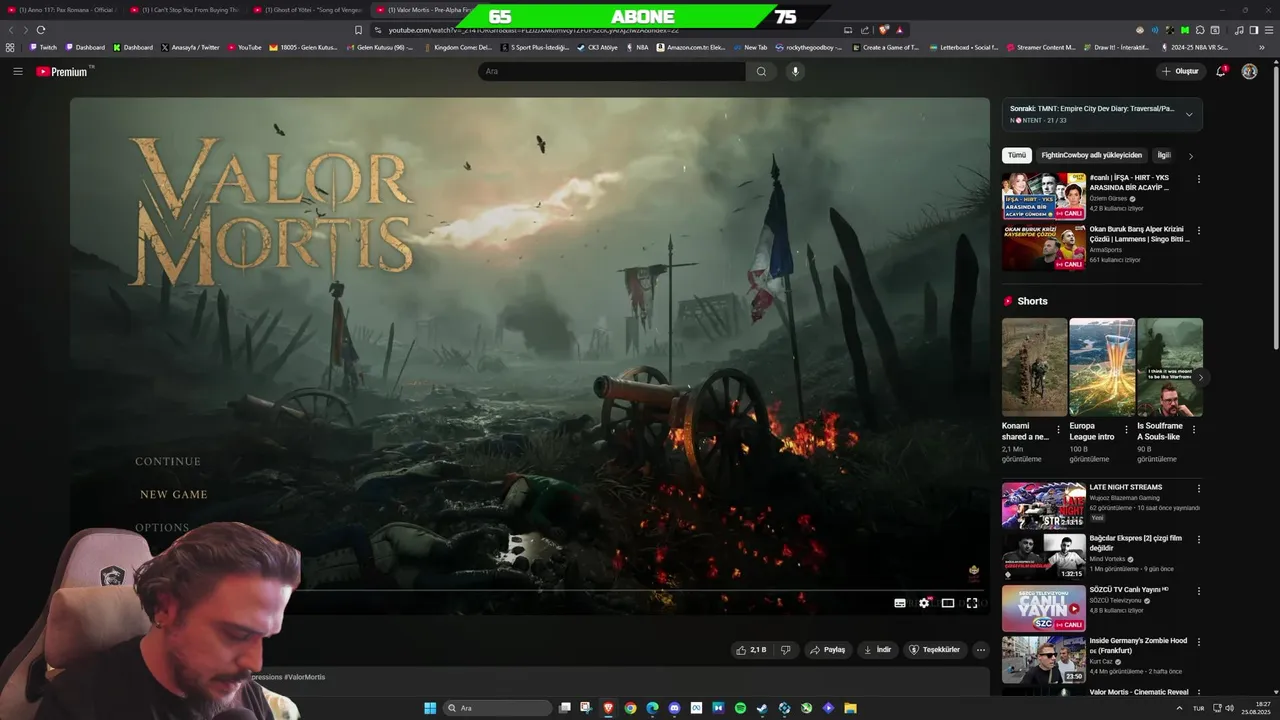Play the Europa League intro short thumbnail
Viewport: 1280px width, 720px height.
pyautogui.click(x=1102, y=367)
